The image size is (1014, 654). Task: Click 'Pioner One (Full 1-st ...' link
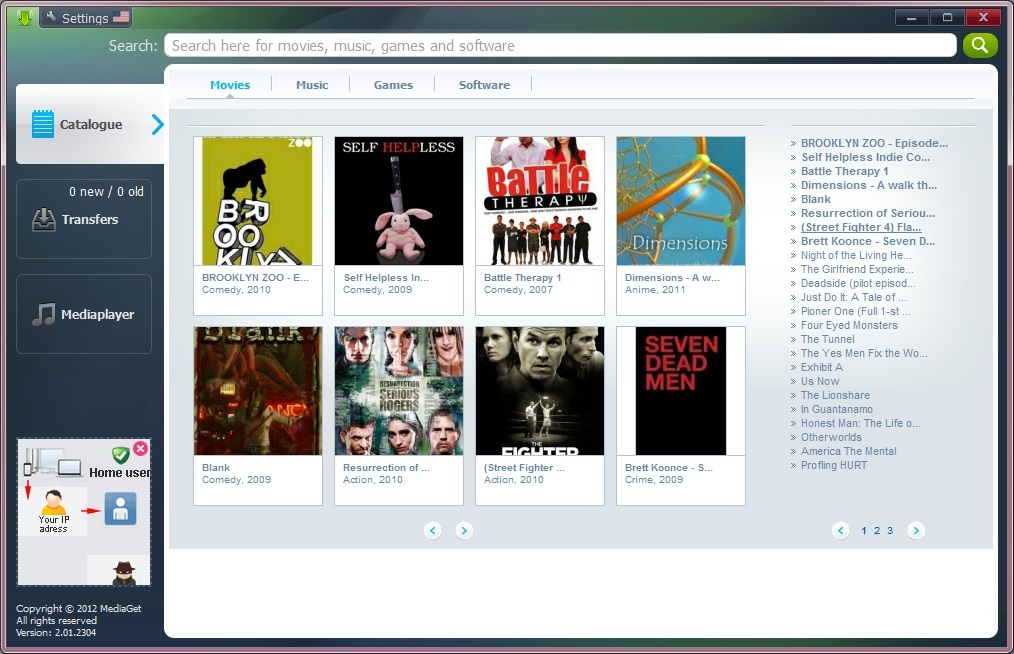pos(856,311)
